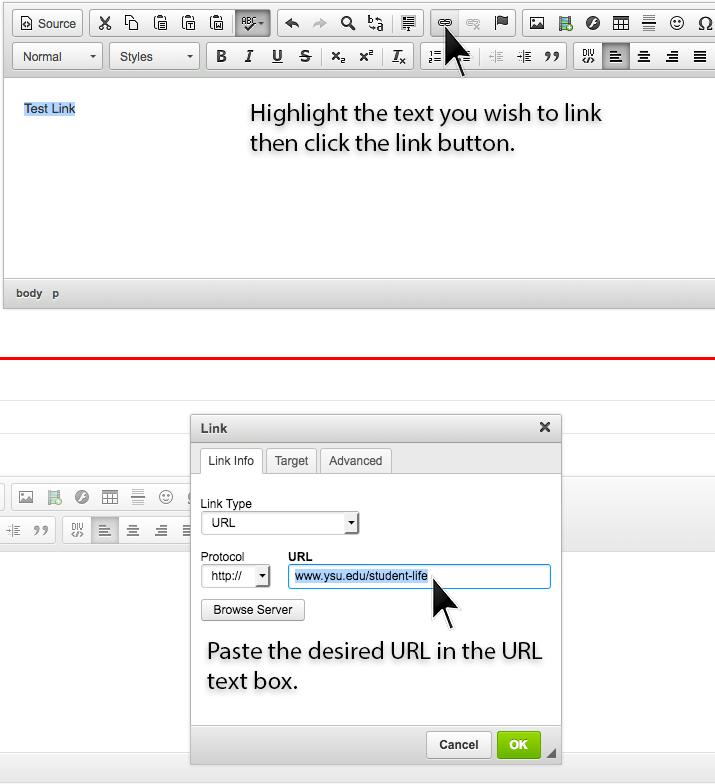The image size is (715, 784).
Task: Toggle Strikethrough formatting
Action: point(305,56)
